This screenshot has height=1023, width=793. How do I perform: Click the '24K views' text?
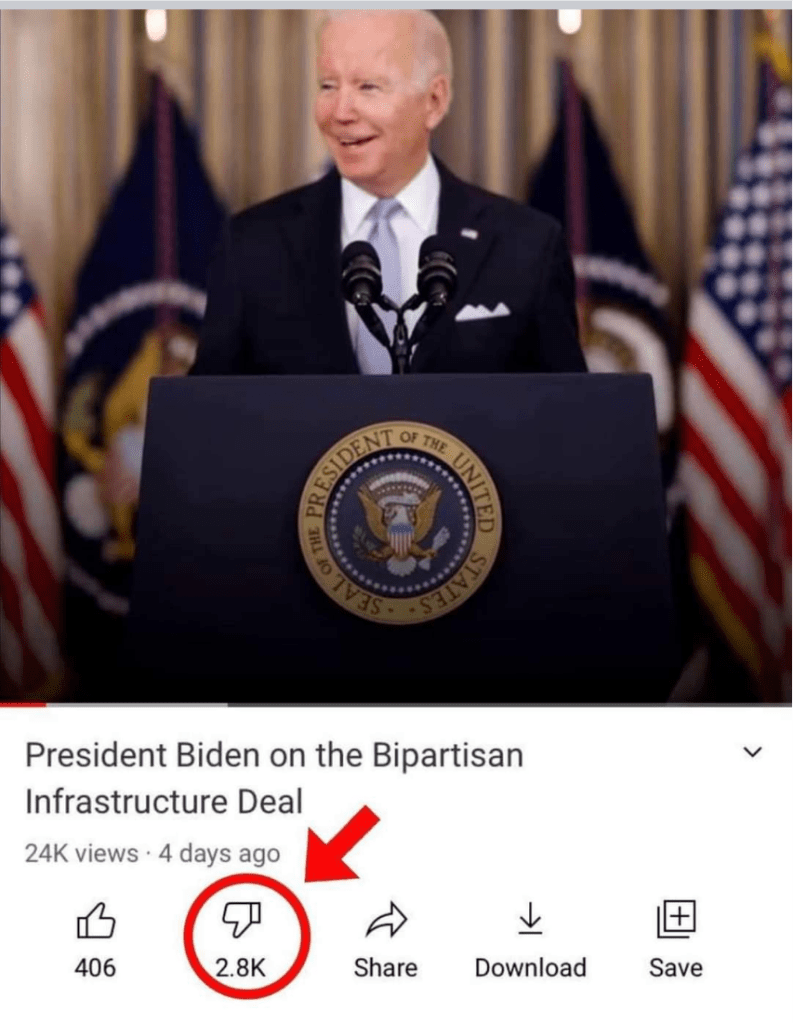coord(82,853)
